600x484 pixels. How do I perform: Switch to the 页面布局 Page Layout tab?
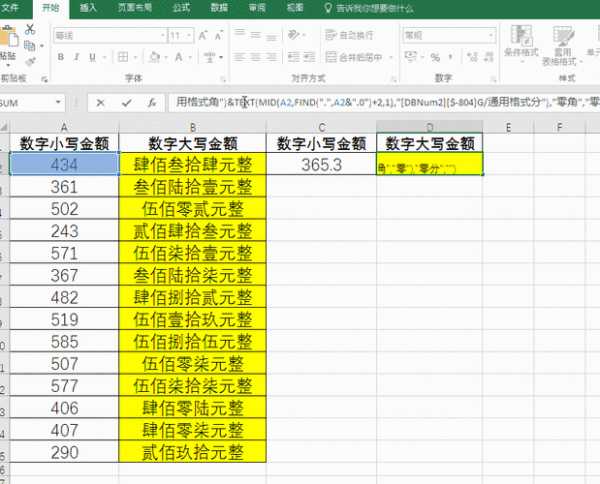pyautogui.click(x=135, y=7)
